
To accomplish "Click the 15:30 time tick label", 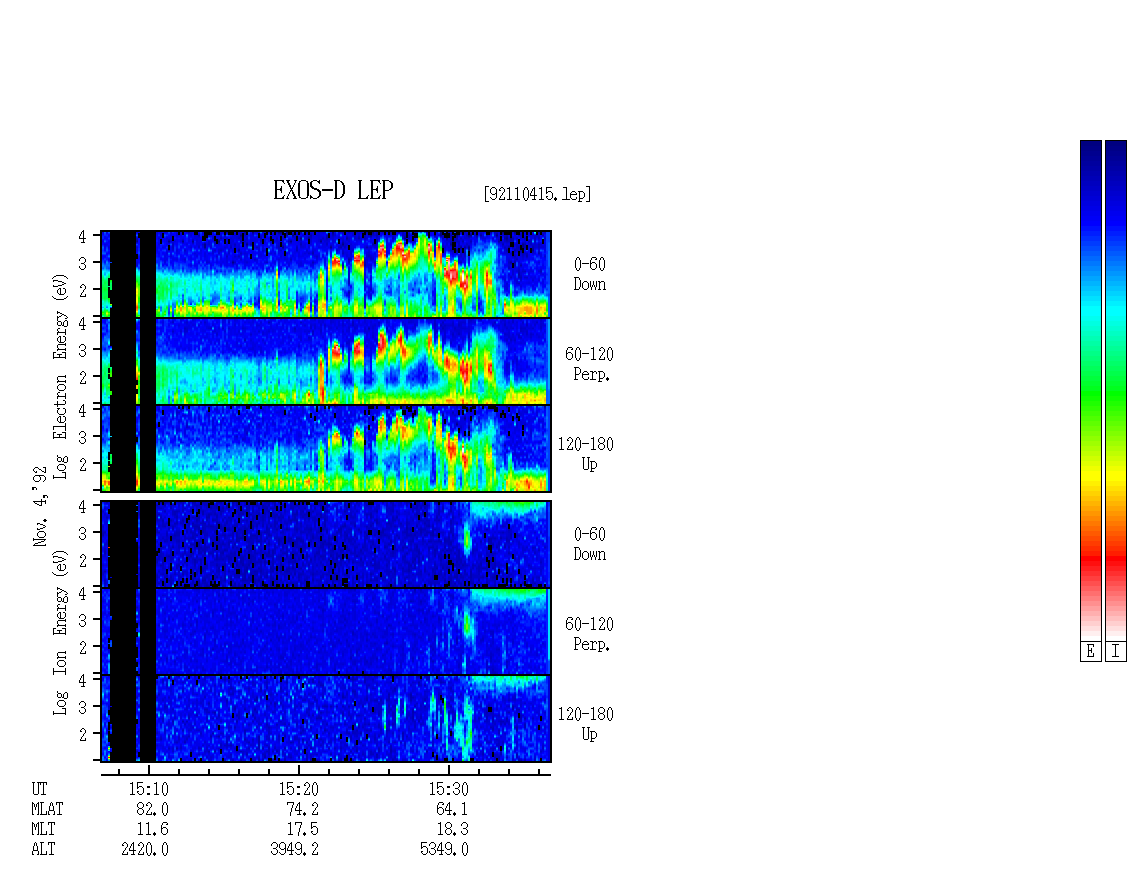I will tap(448, 789).
